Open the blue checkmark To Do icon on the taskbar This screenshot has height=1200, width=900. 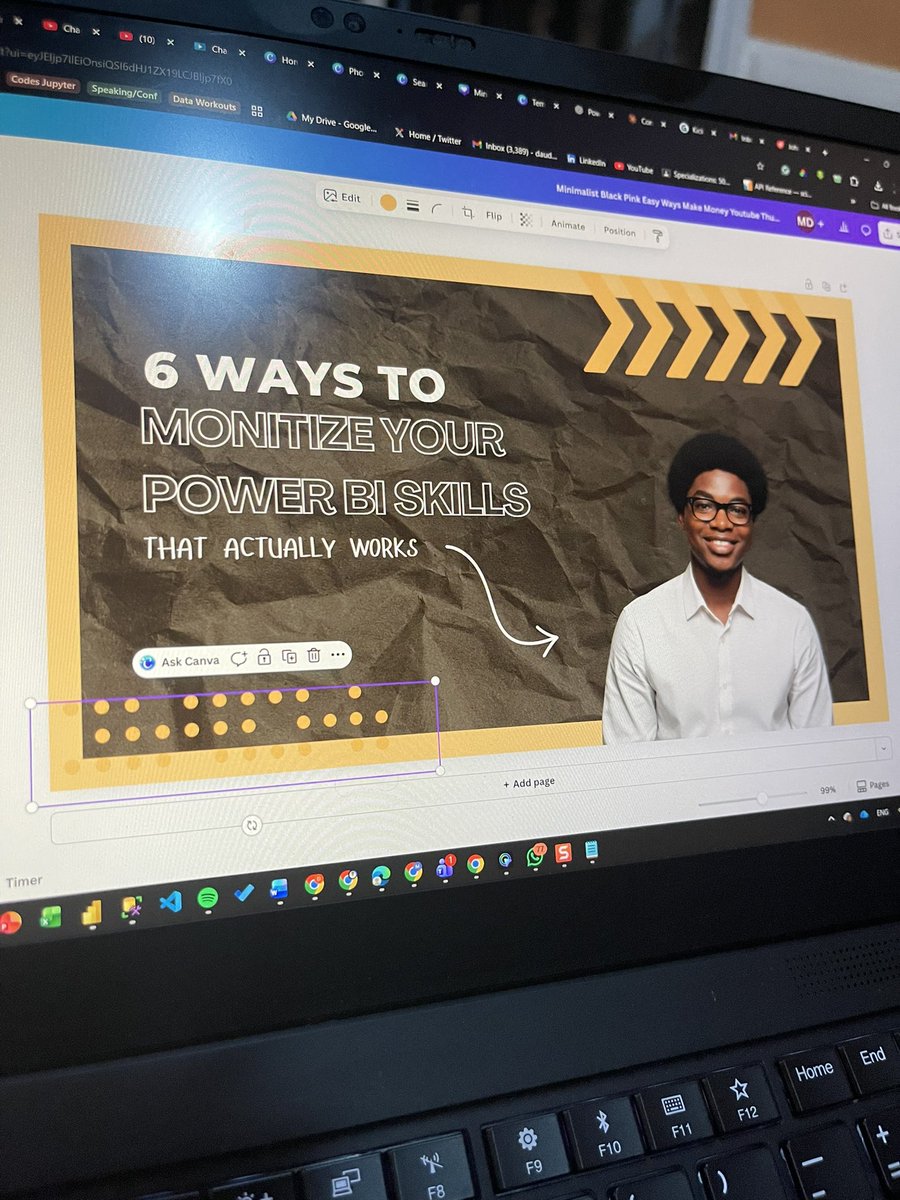tap(244, 892)
